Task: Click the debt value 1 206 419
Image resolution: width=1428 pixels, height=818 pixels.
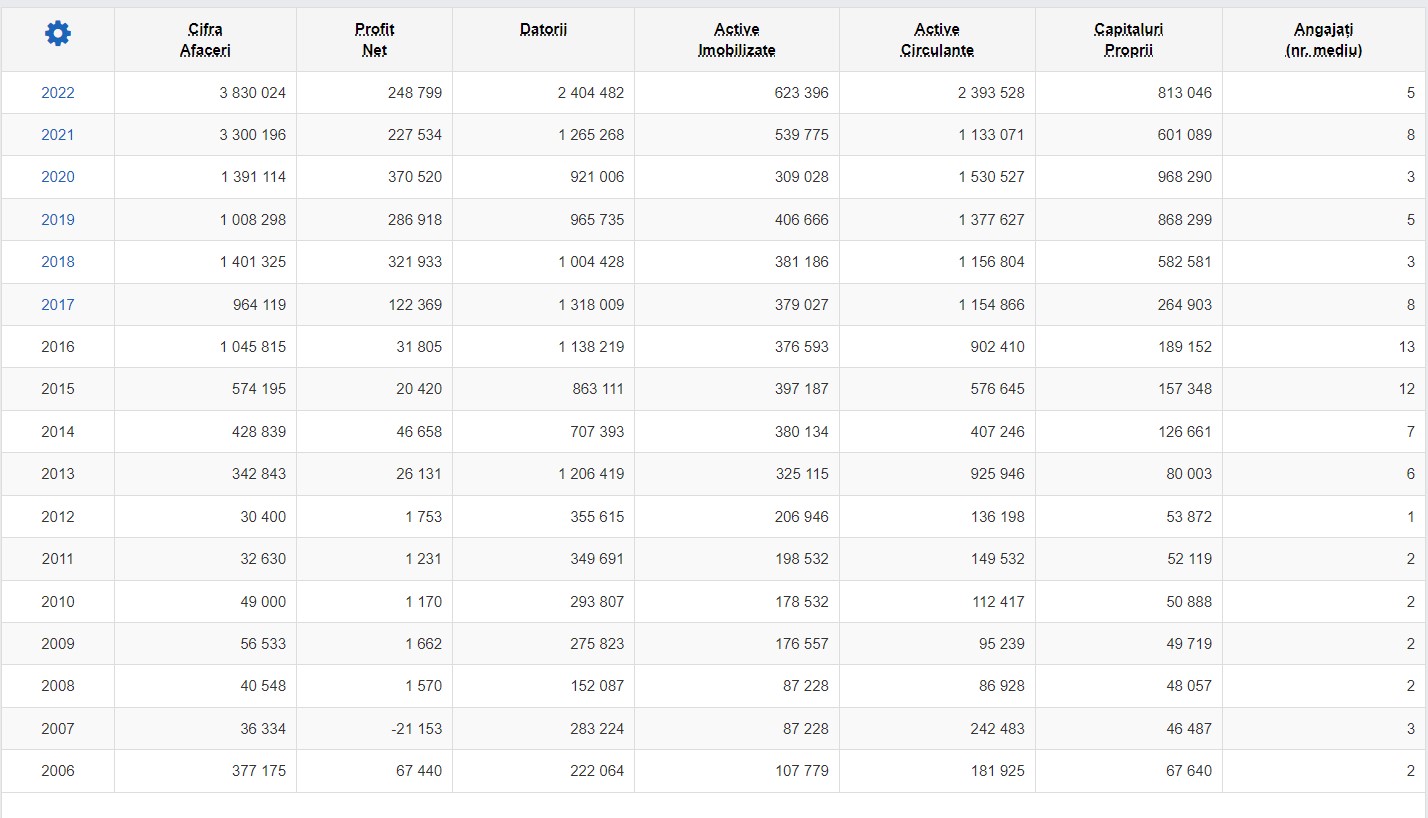Action: 591,474
